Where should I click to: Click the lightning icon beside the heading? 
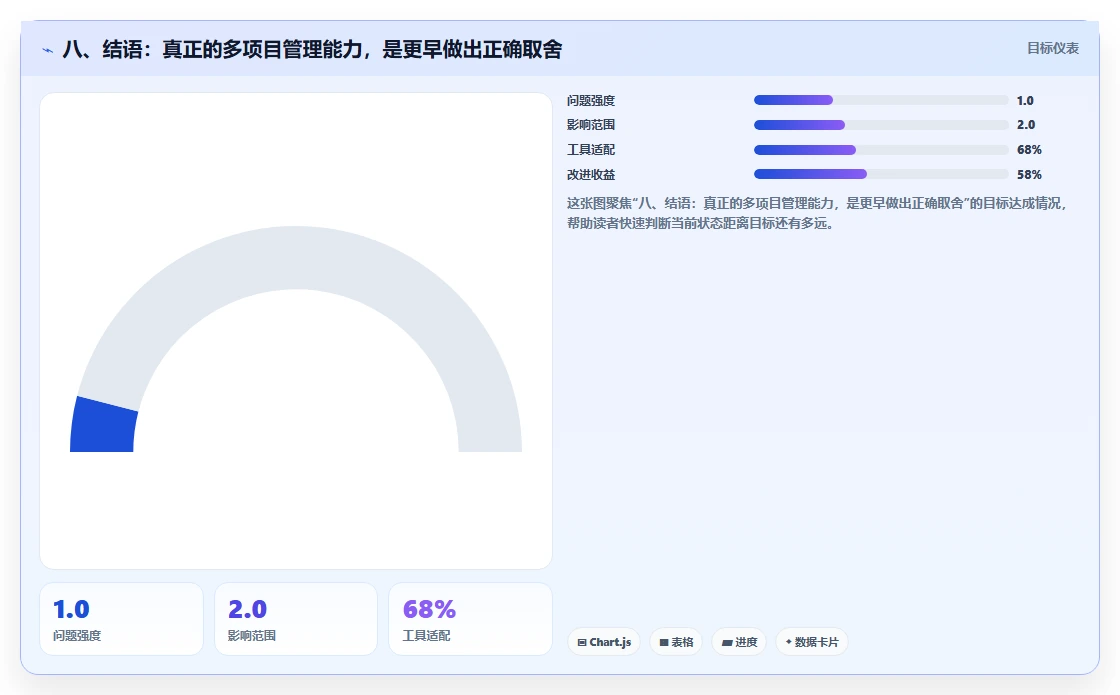tap(48, 50)
